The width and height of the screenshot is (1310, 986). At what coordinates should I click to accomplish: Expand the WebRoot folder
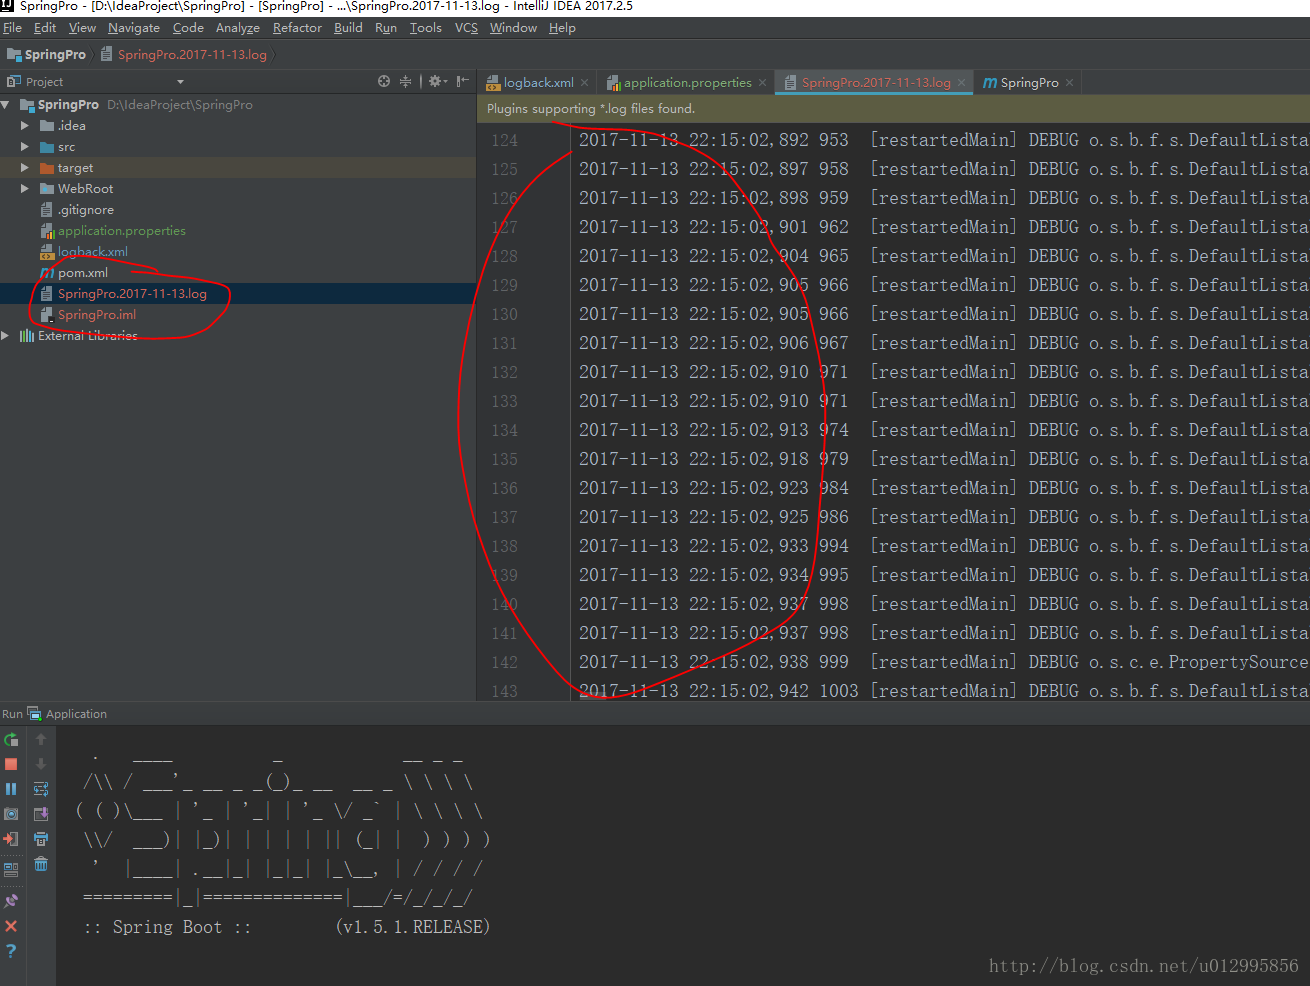tap(25, 188)
